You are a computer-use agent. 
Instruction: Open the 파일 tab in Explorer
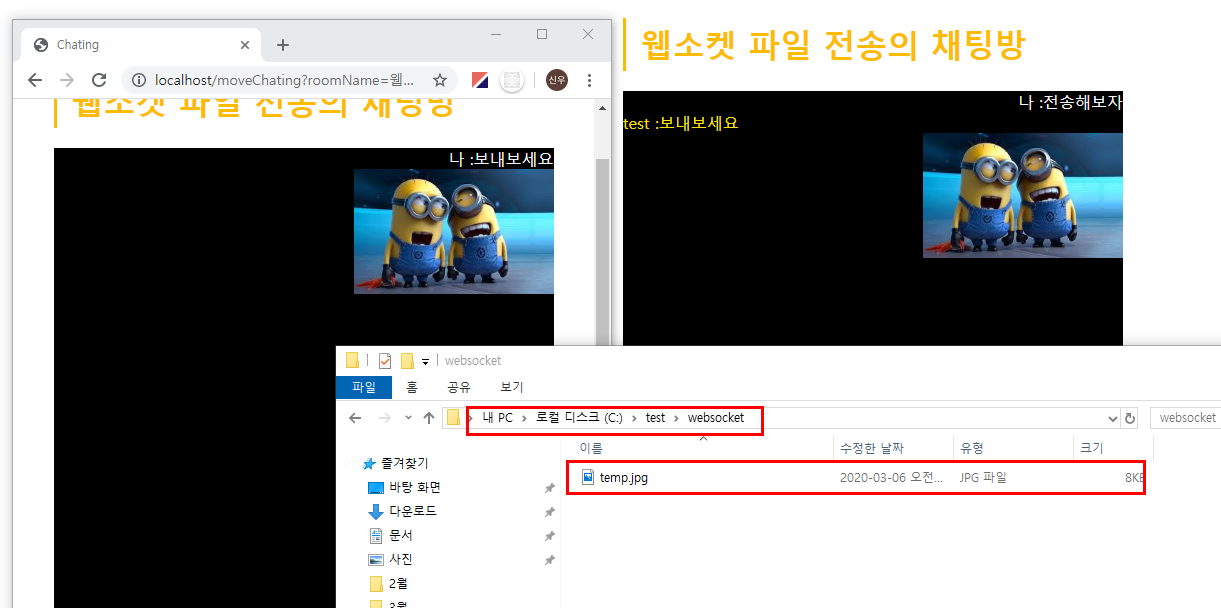click(364, 387)
